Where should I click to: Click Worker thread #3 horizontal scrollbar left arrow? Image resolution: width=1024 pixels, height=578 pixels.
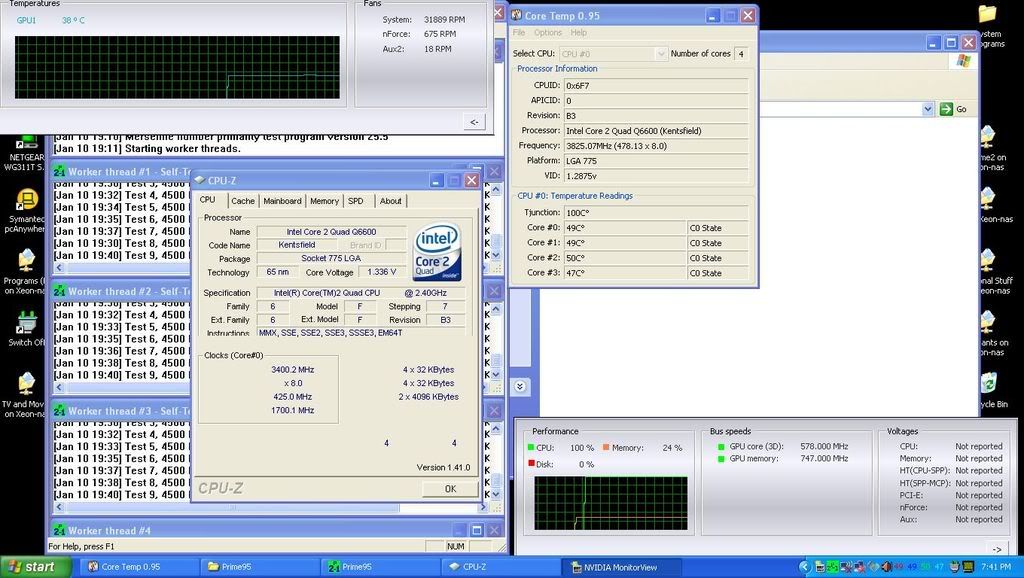click(x=59, y=507)
